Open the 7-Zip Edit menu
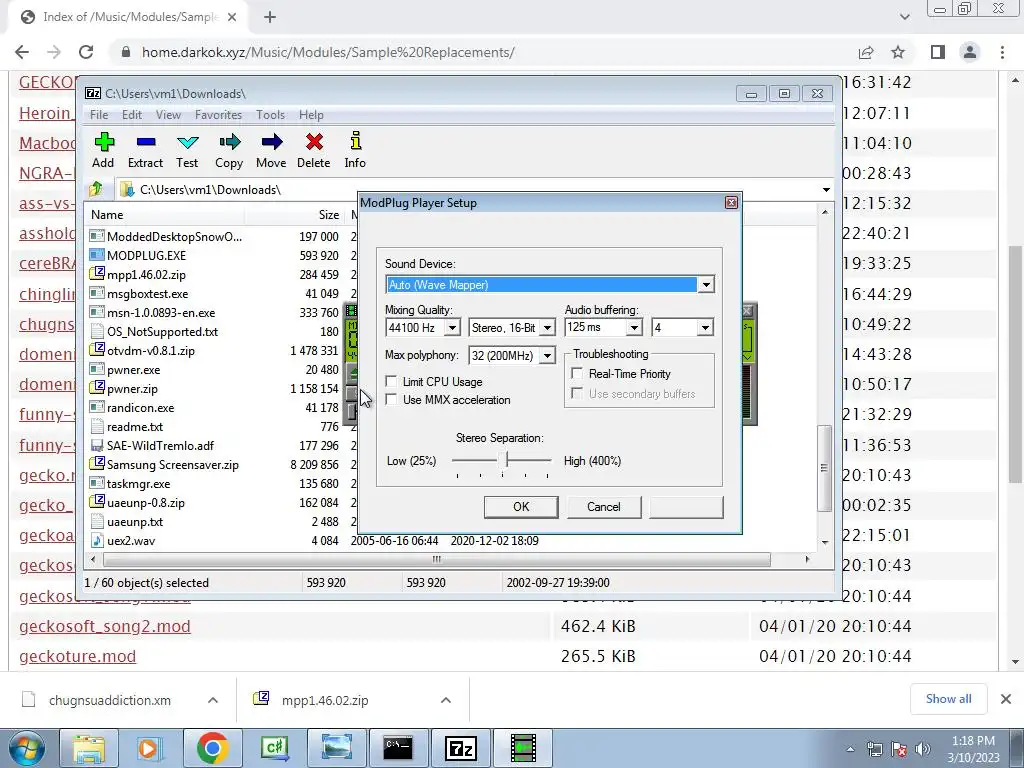Viewport: 1024px width, 768px height. (132, 115)
